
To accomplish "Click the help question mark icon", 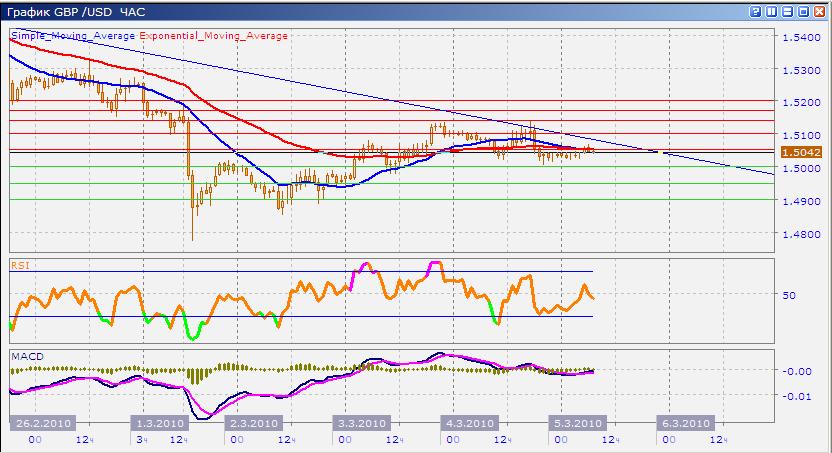I will click(x=755, y=11).
